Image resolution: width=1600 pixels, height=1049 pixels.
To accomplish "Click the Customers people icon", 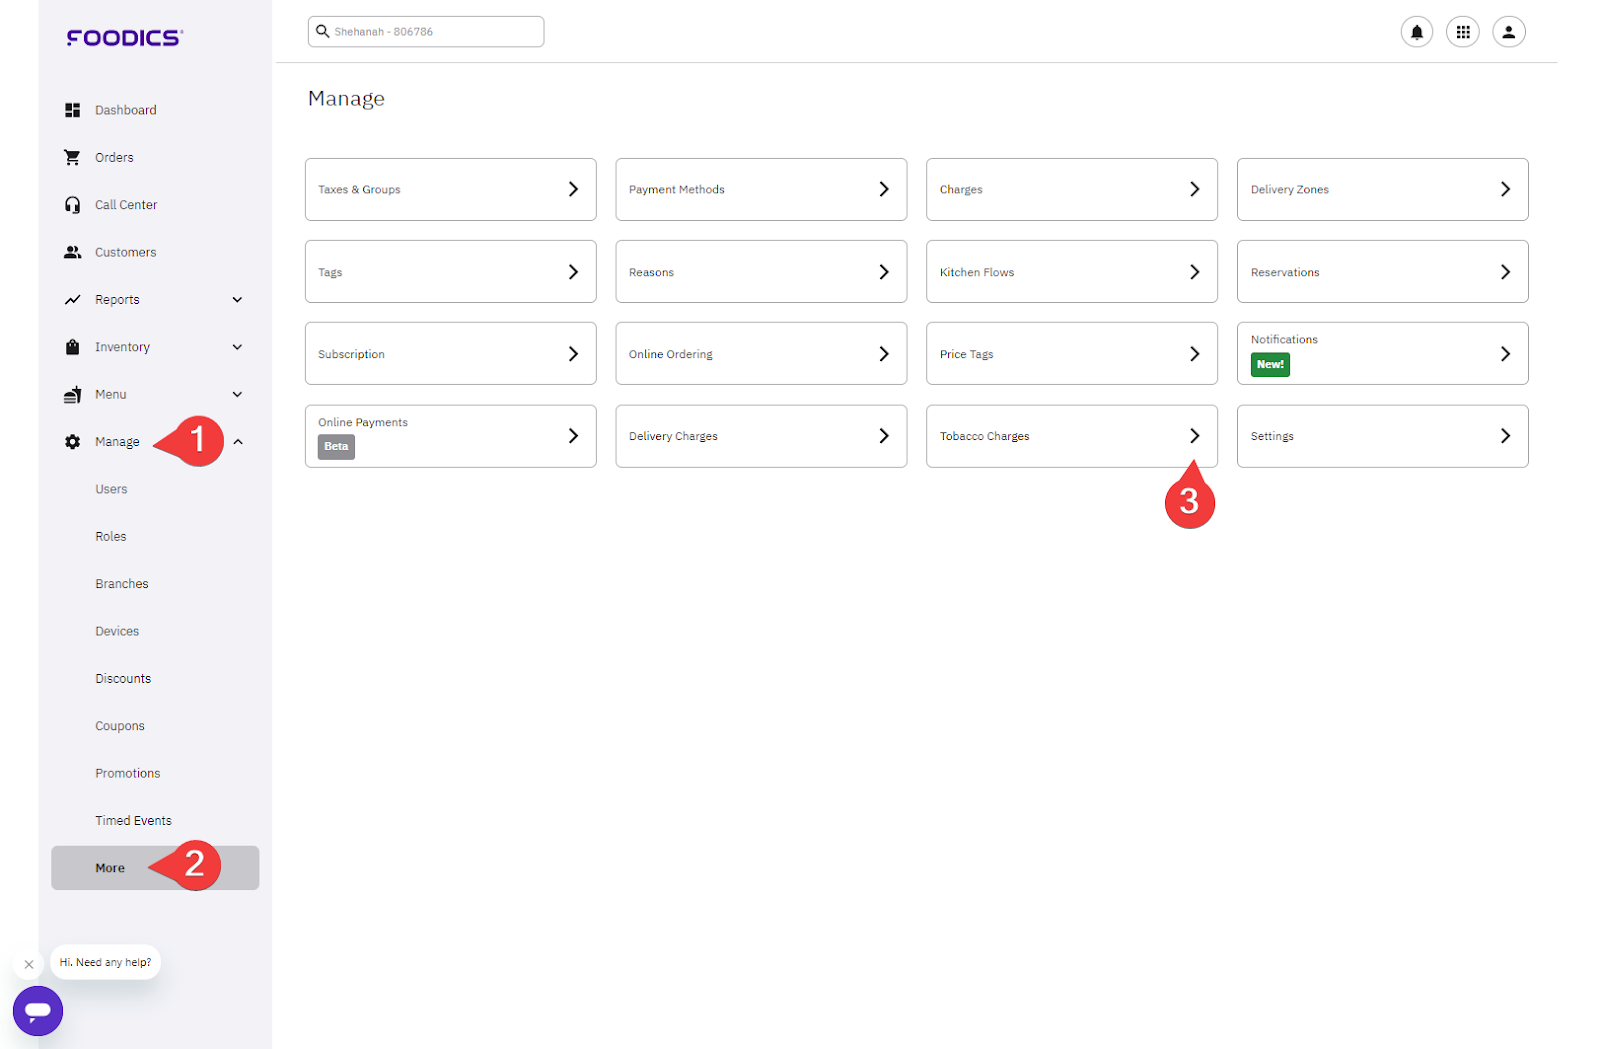I will click(x=72, y=252).
